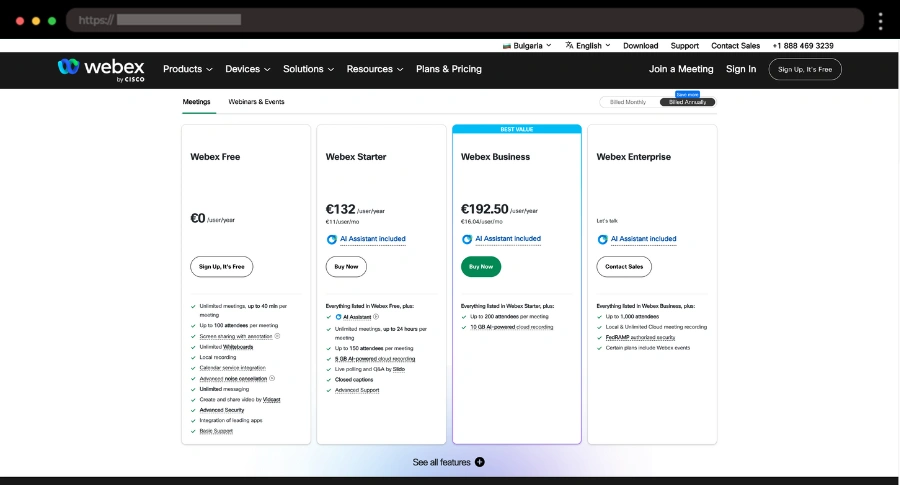Click Join a Meeting link
Viewport: 900px width, 485px height.
pos(681,69)
